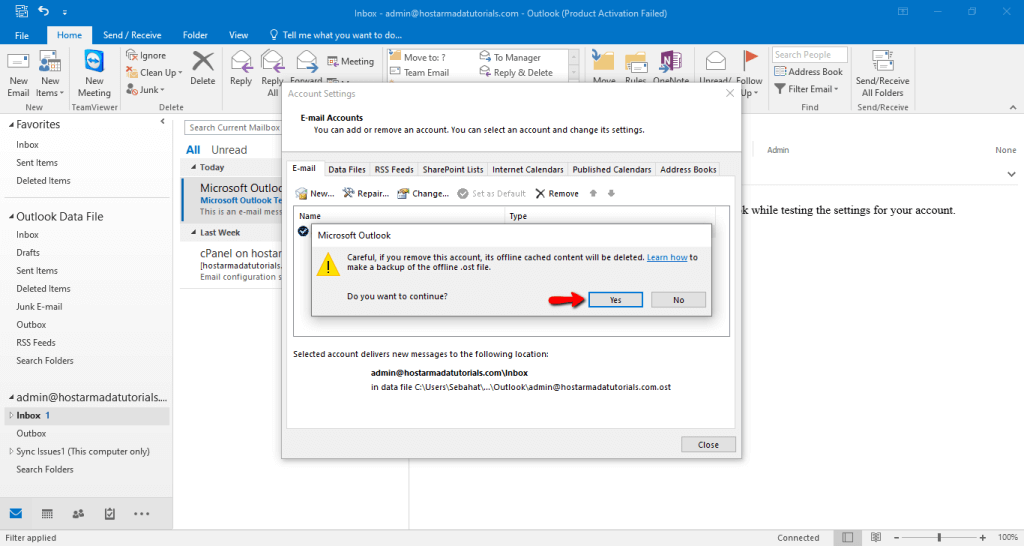The image size is (1024, 546).
Task: Click the New Email icon
Action: coord(18,62)
